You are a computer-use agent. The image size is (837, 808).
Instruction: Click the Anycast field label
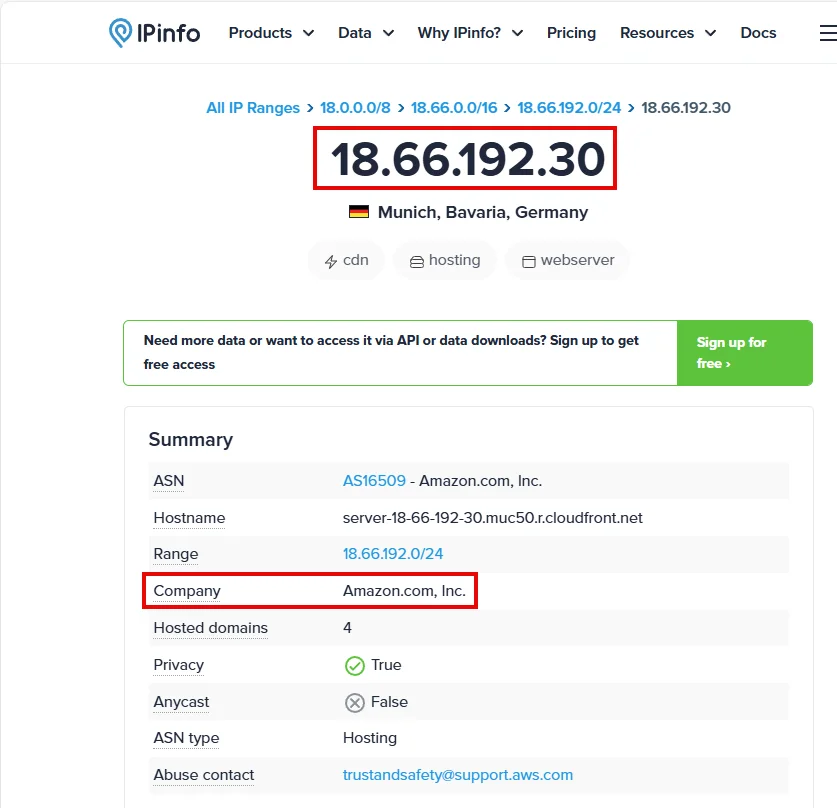[x=181, y=702]
